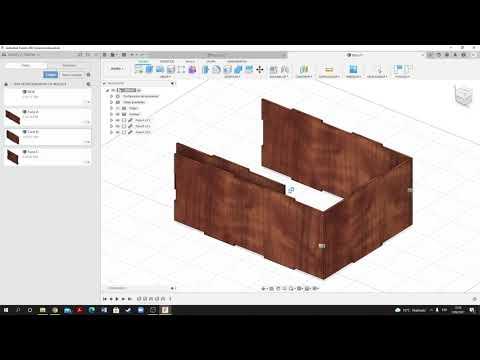Select the Revolve tool in the toolbar
This screenshot has width=480, height=360.
(x=160, y=69)
